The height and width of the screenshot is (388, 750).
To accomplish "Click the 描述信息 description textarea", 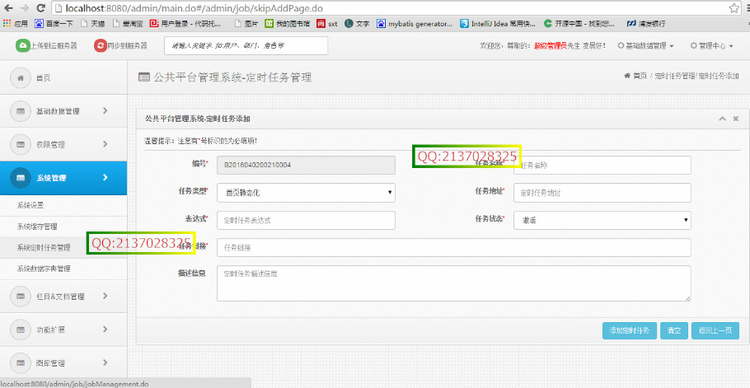I will pyautogui.click(x=454, y=284).
